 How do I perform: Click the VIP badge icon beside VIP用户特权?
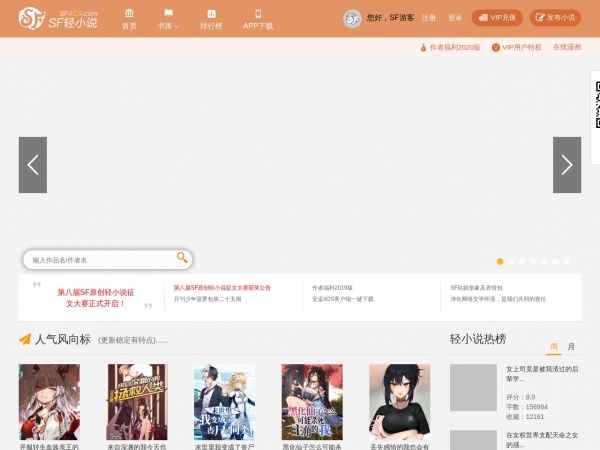(496, 47)
